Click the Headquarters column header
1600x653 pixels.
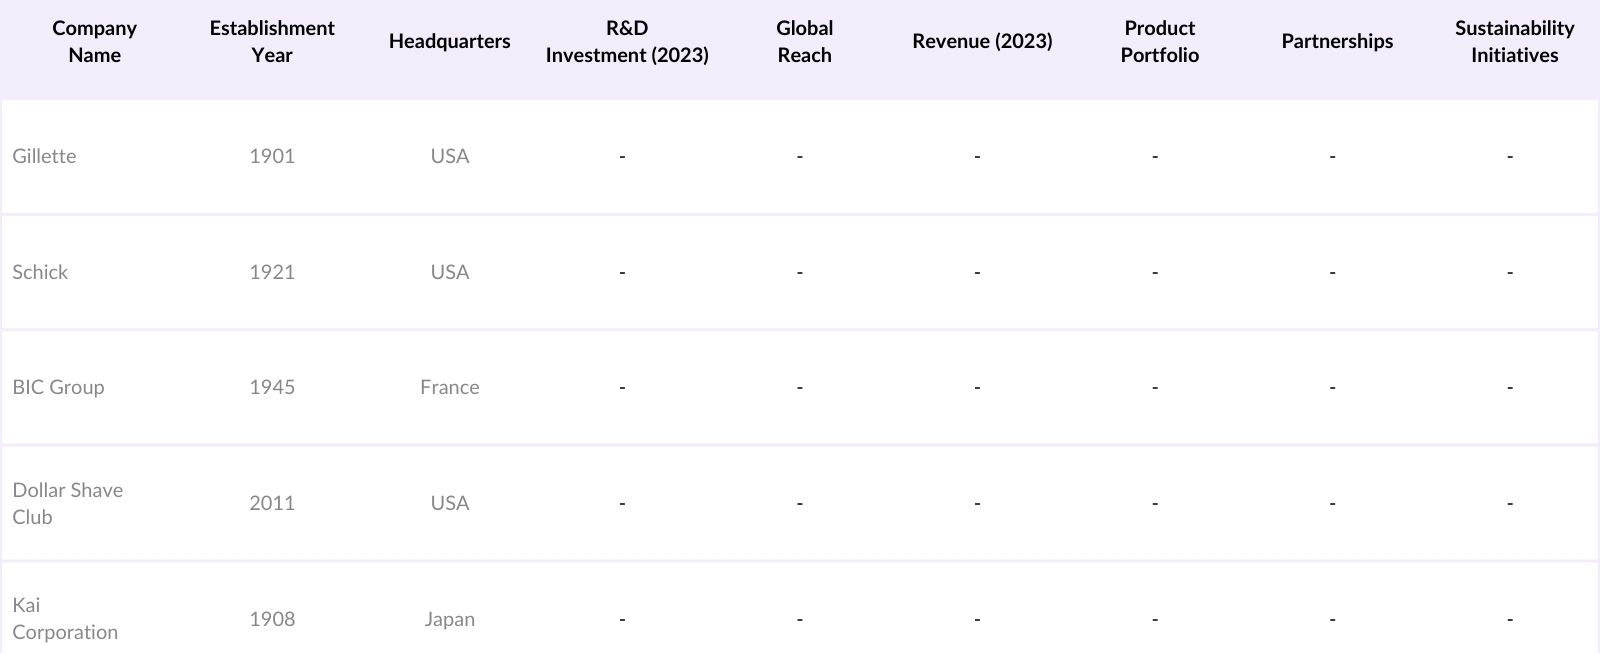point(449,41)
